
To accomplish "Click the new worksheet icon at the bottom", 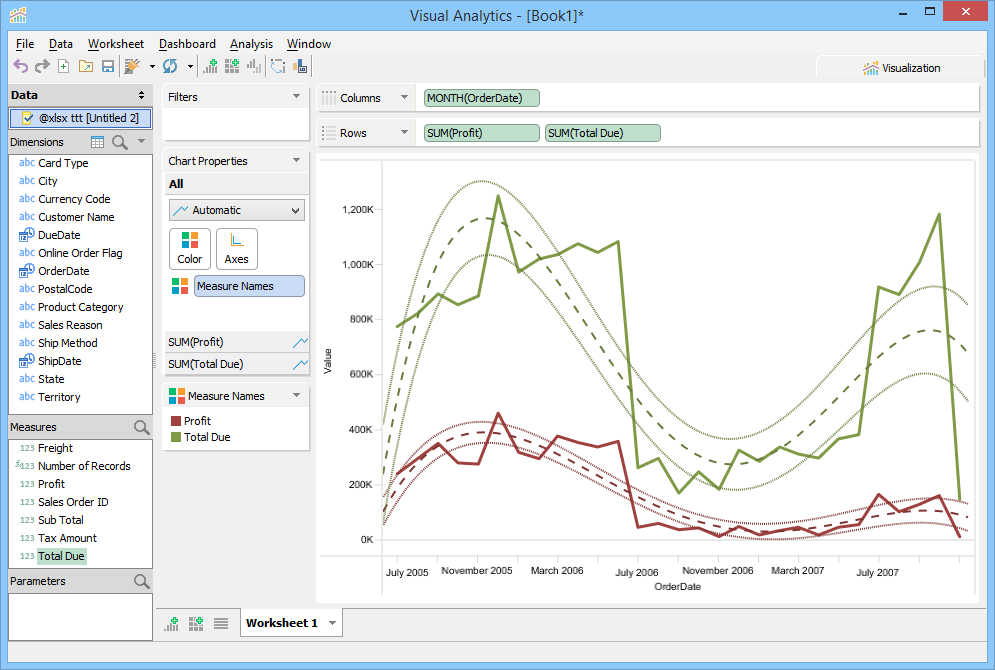I will click(x=172, y=624).
